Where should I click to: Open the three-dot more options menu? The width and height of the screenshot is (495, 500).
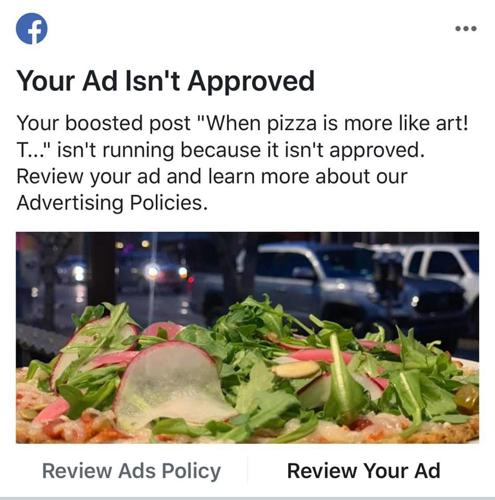(466, 28)
